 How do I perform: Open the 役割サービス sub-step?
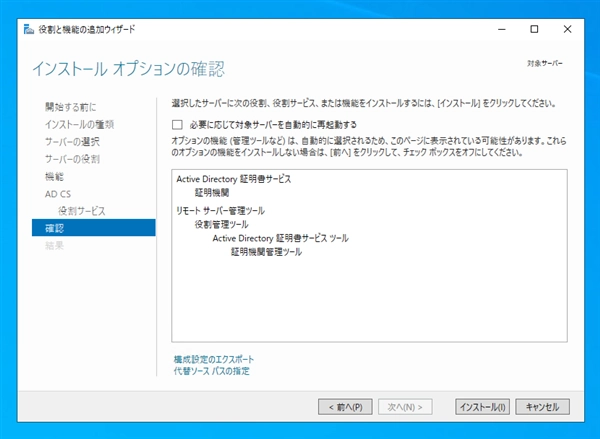[82, 211]
